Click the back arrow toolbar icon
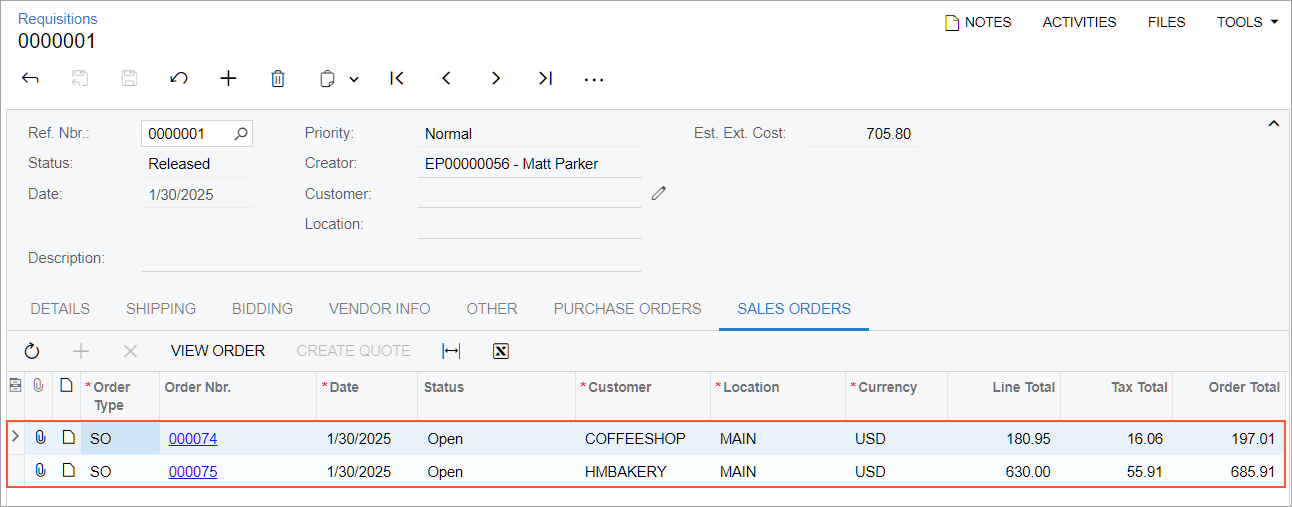The width and height of the screenshot is (1292, 507). coord(30,78)
